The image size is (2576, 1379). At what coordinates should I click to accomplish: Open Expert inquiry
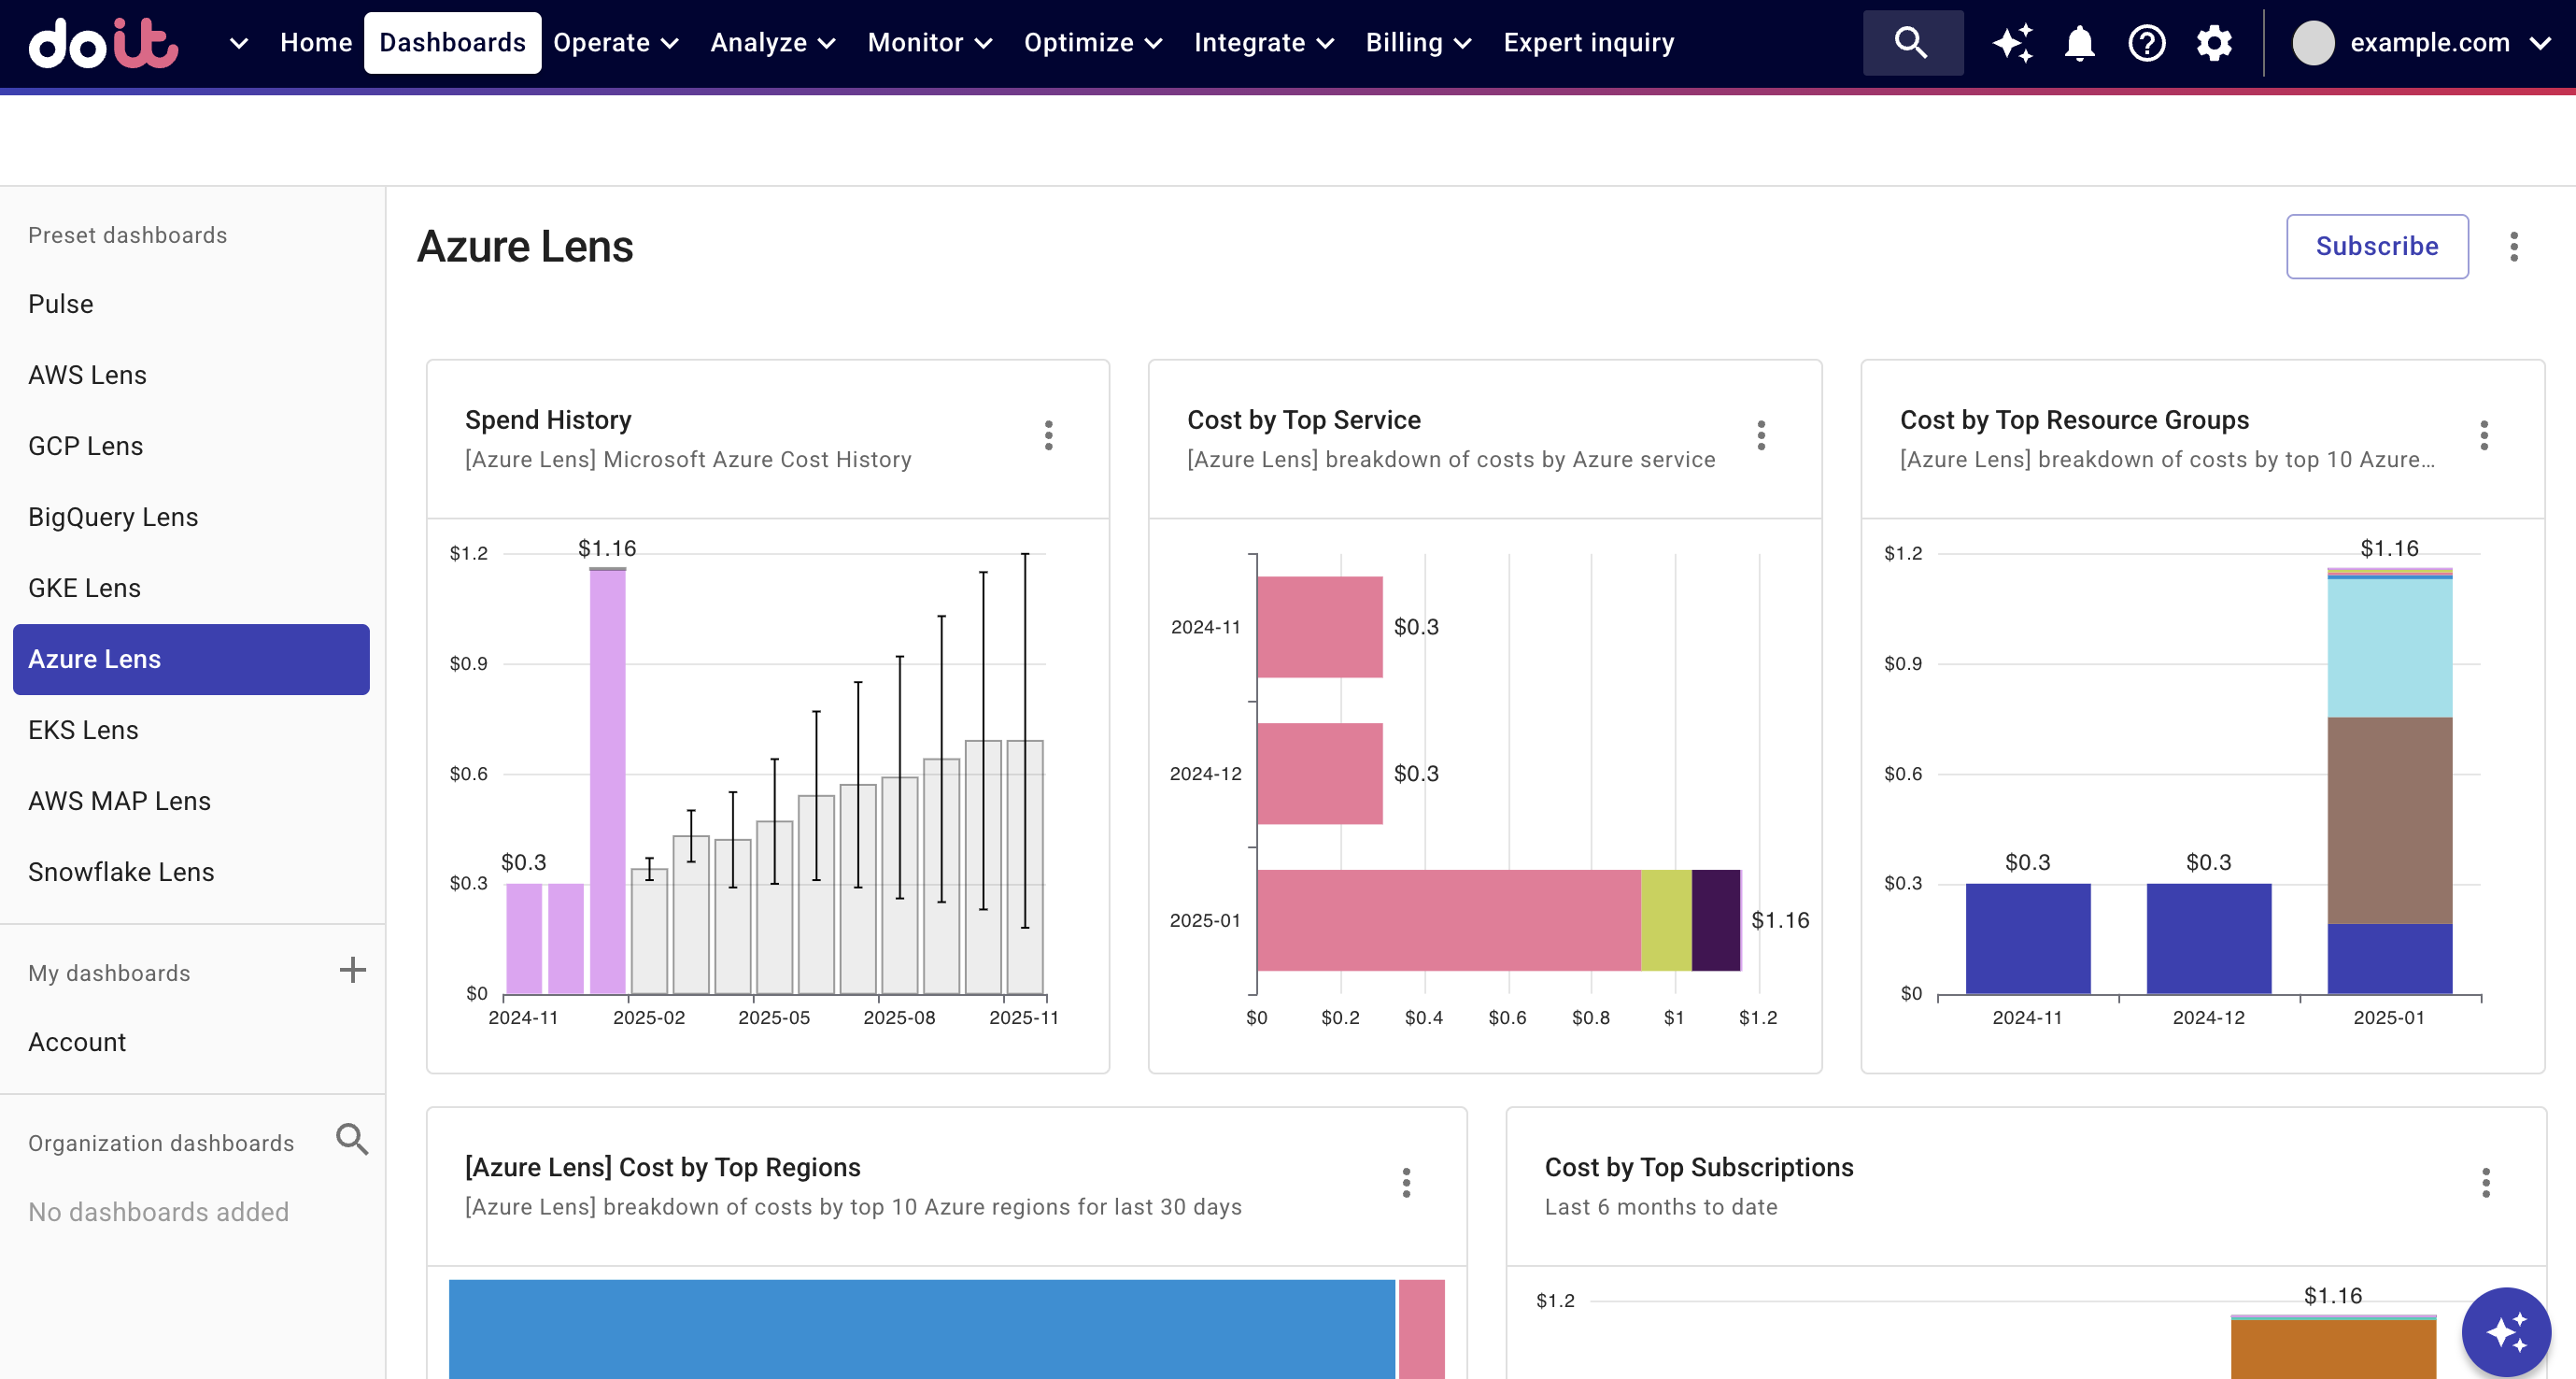pyautogui.click(x=1589, y=43)
